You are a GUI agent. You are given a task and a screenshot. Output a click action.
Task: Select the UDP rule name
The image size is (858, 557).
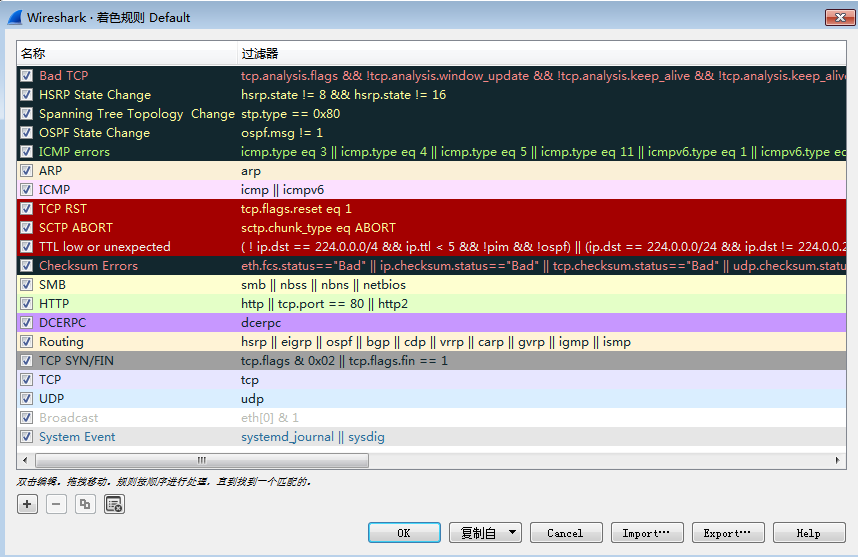(51, 399)
